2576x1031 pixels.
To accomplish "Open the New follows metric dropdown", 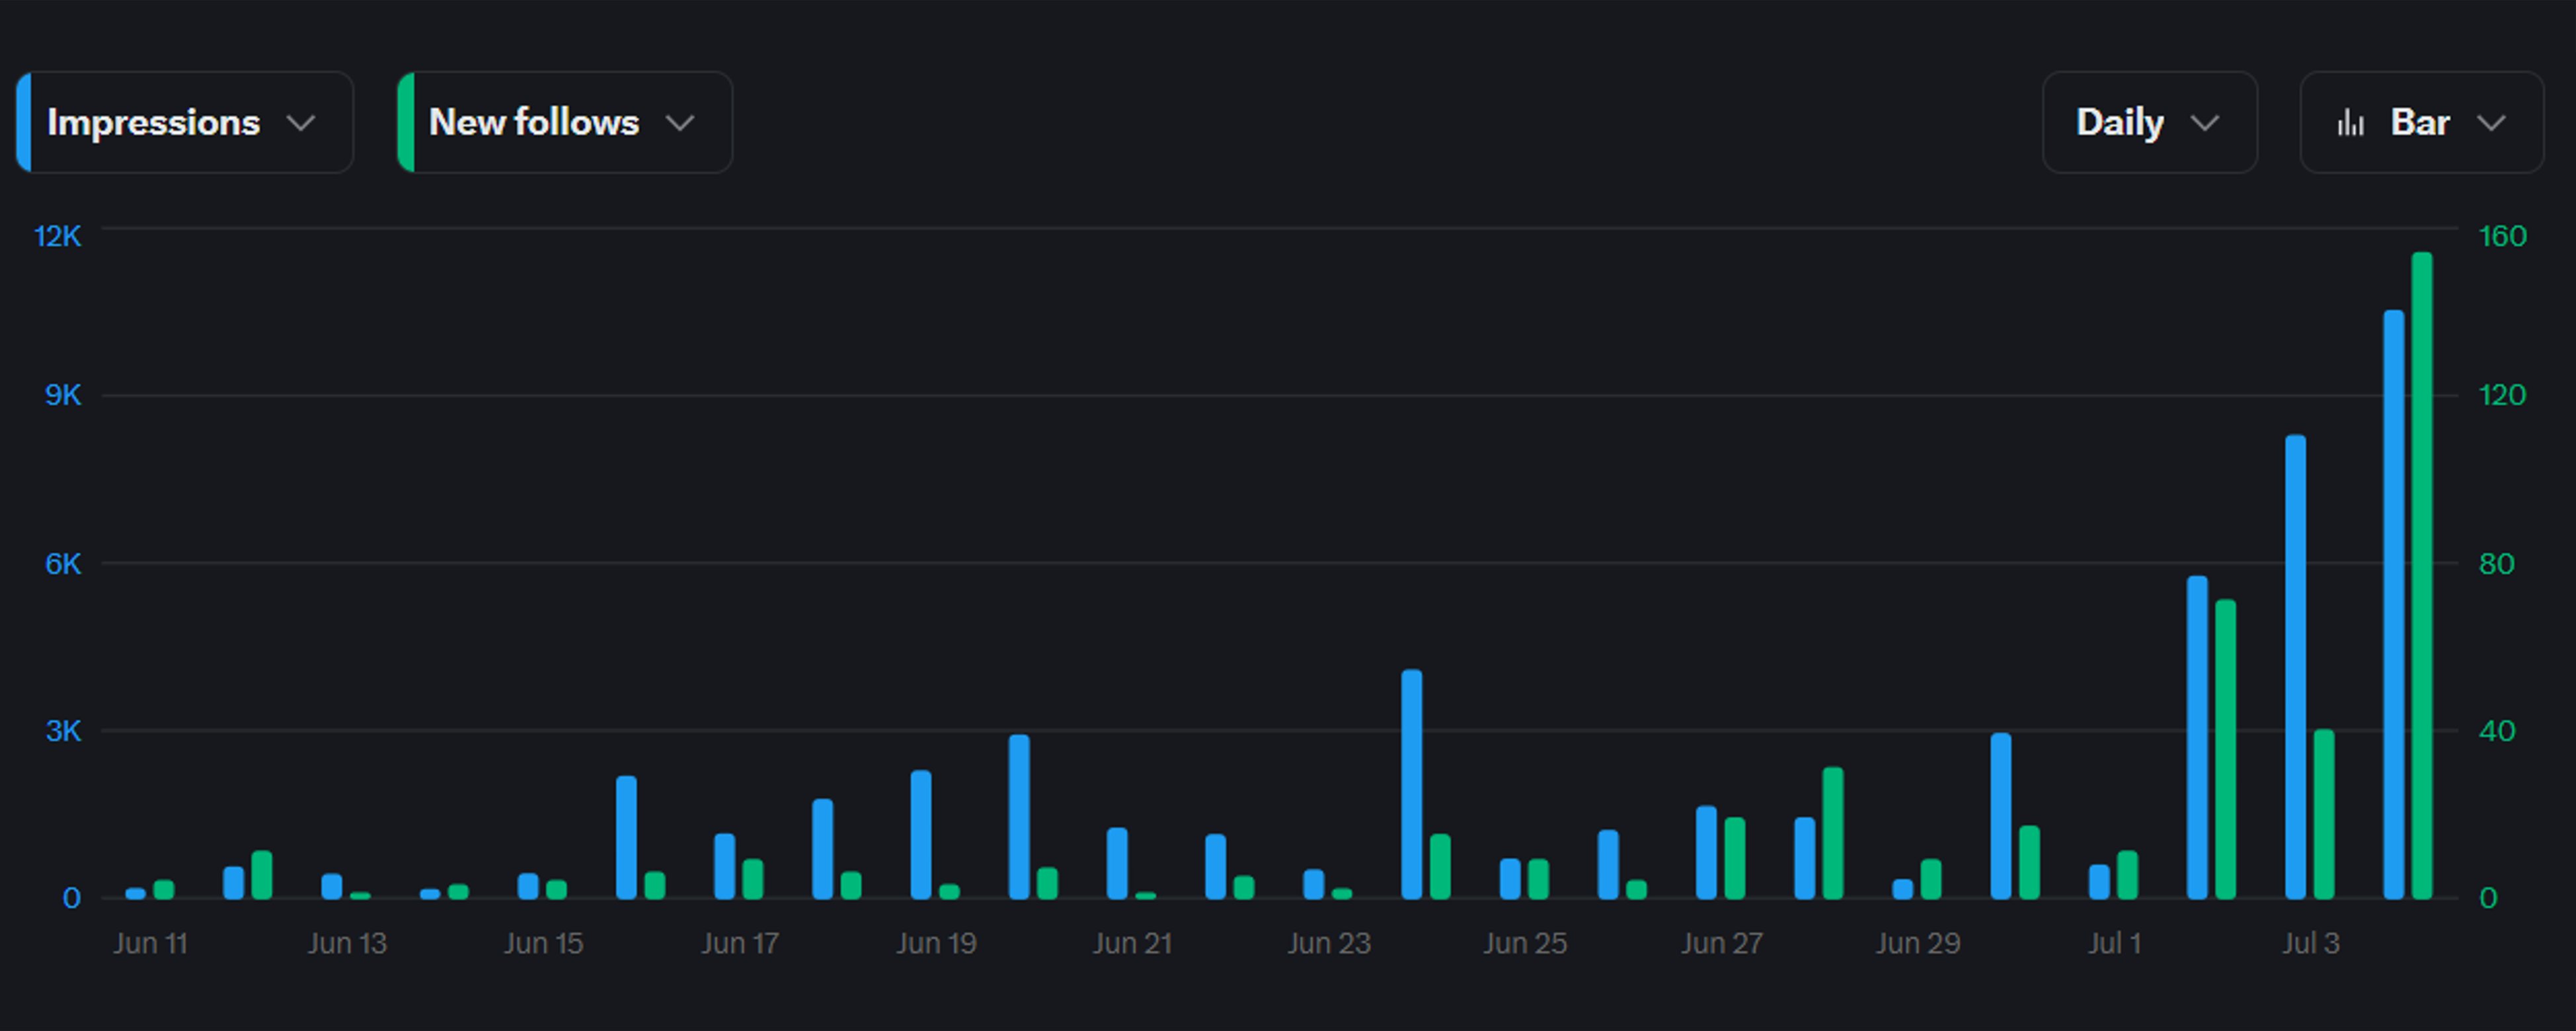I will coord(679,122).
